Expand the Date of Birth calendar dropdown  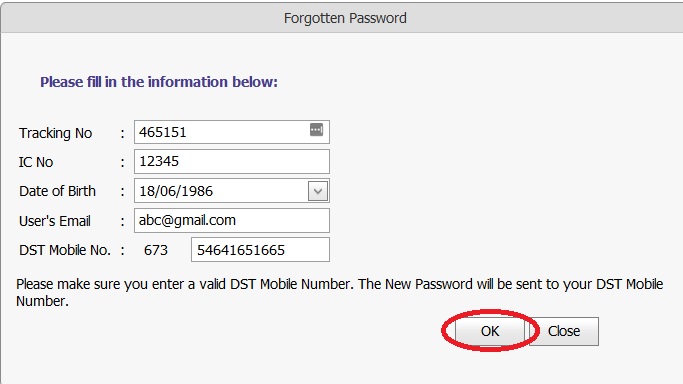(x=318, y=191)
